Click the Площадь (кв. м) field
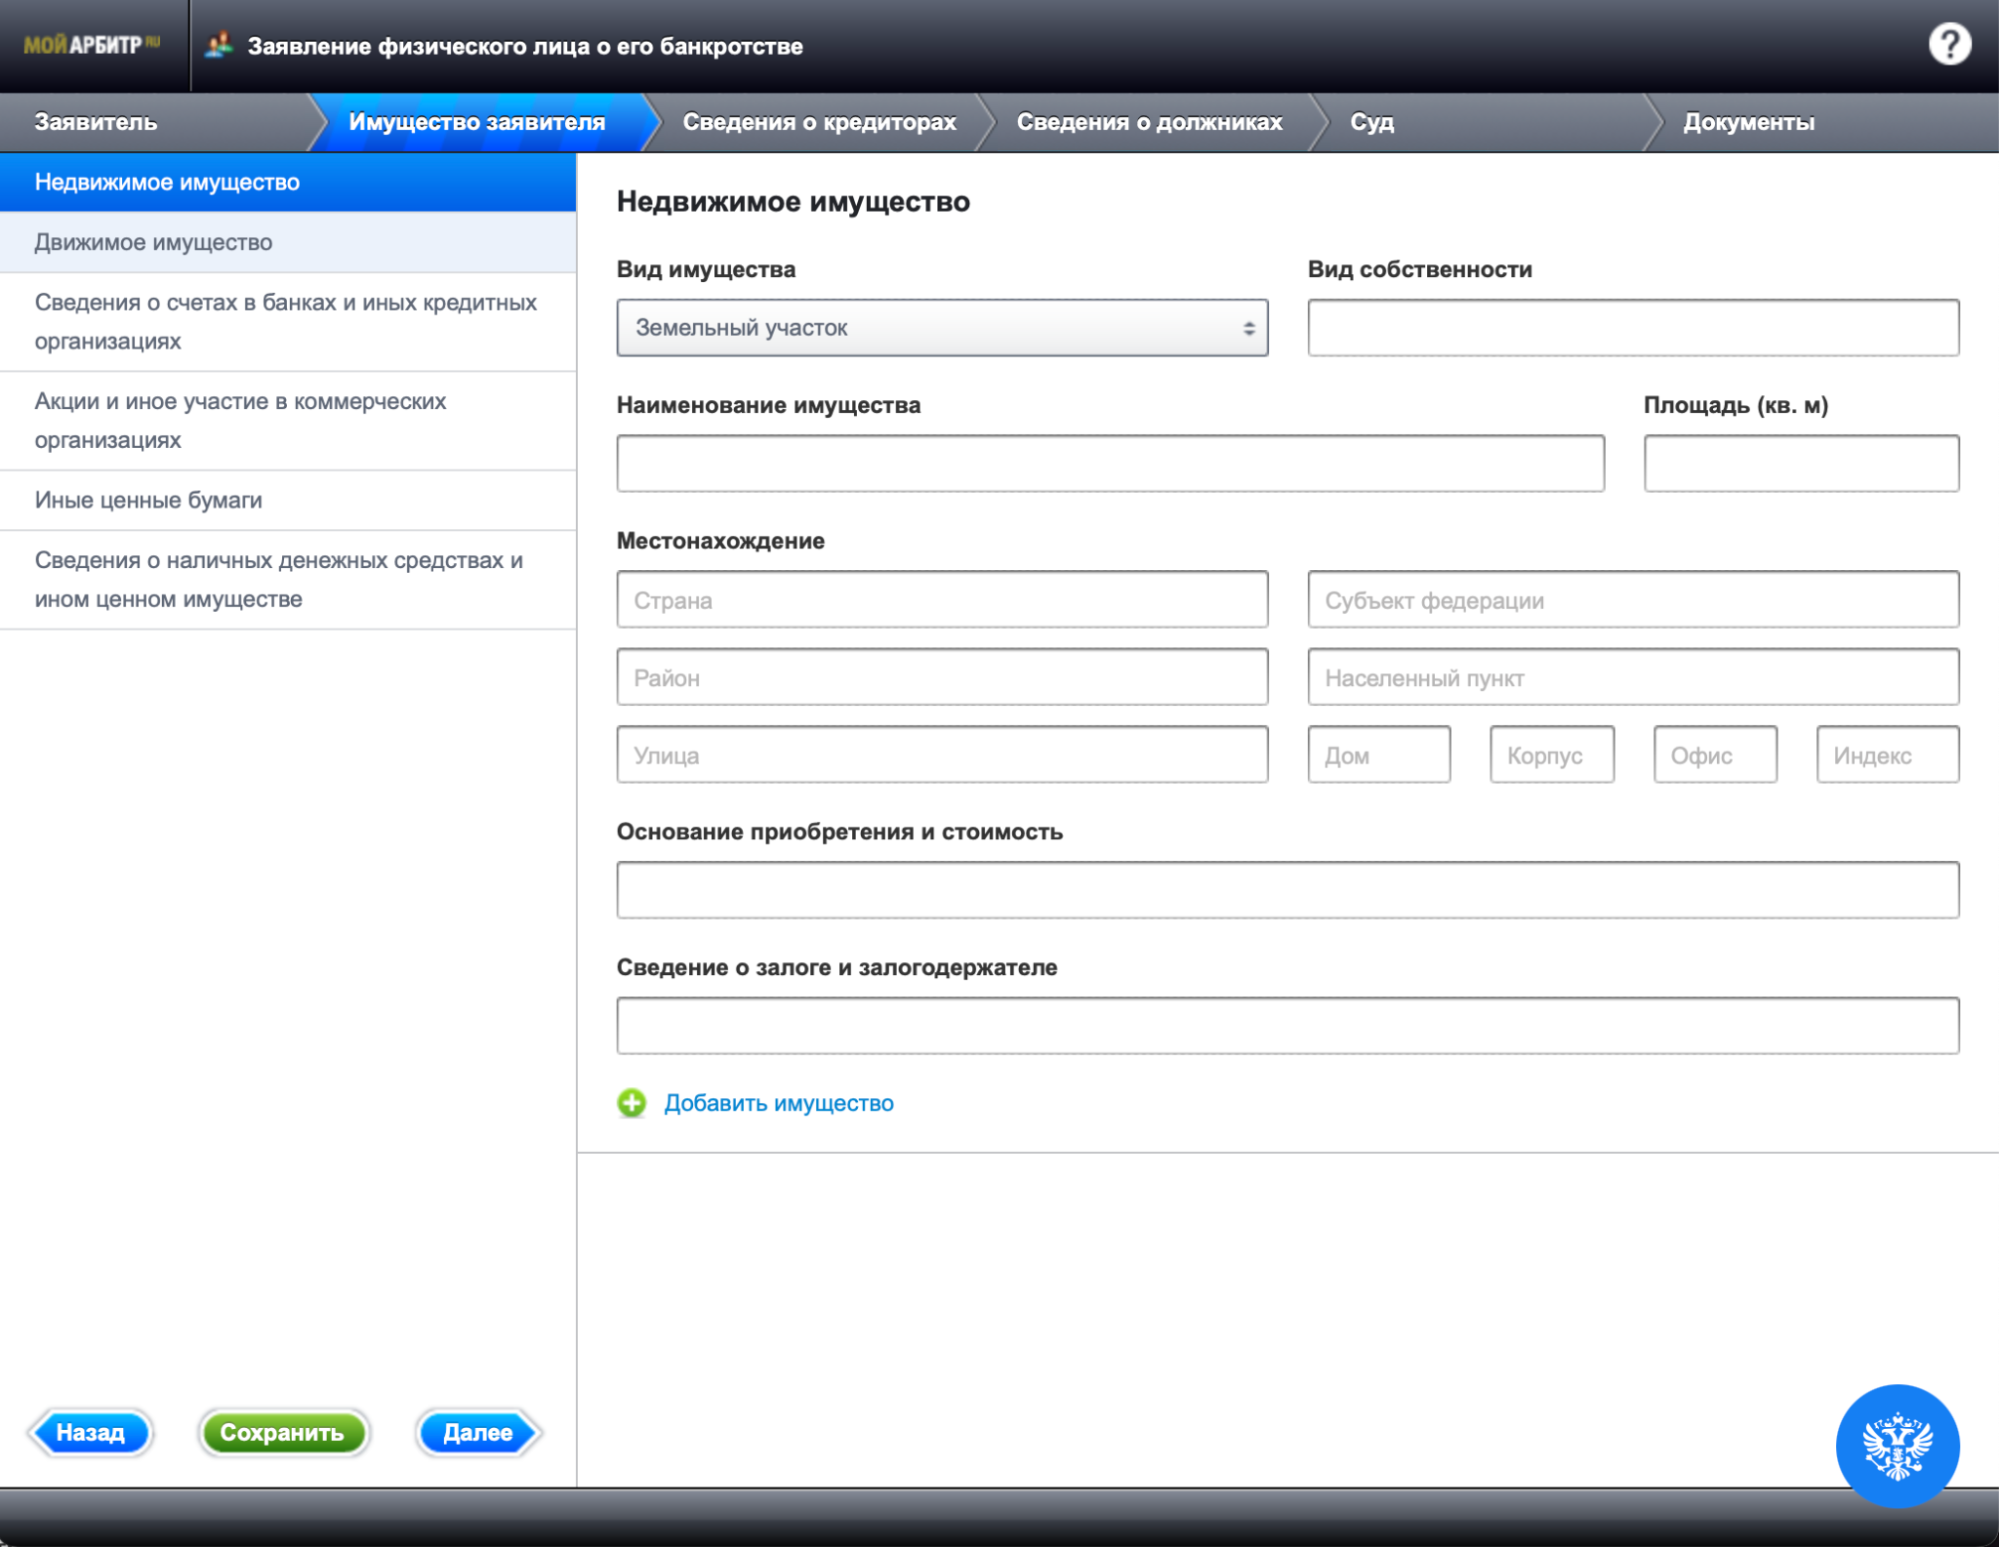This screenshot has height=1548, width=1999. (x=1800, y=463)
